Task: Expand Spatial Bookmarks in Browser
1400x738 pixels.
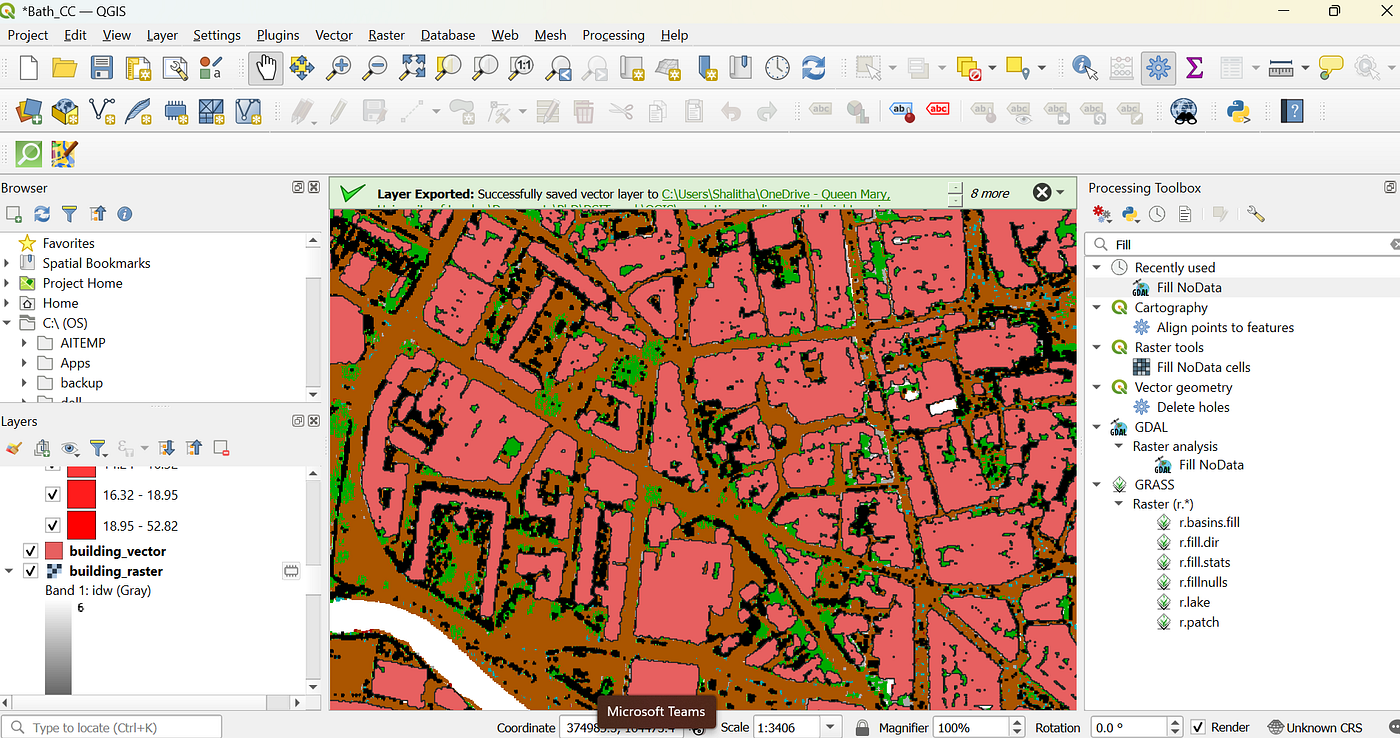Action: click(x=7, y=263)
